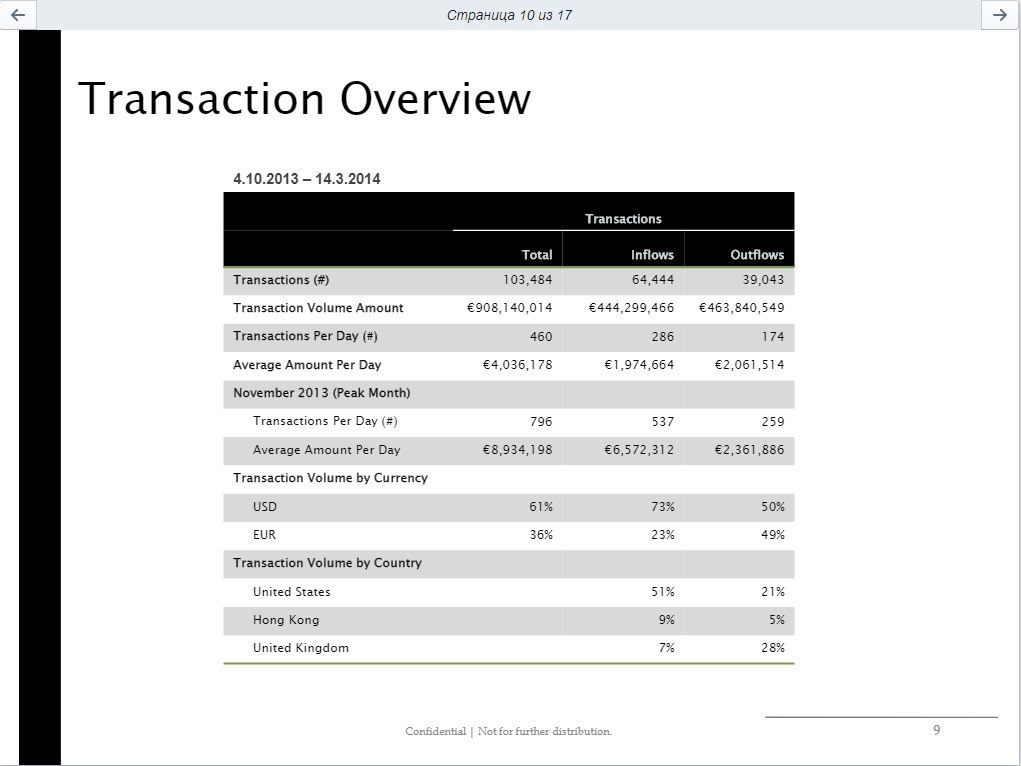The height and width of the screenshot is (766, 1021).
Task: Click peak month inflow amount €6,572,312
Action: point(639,449)
